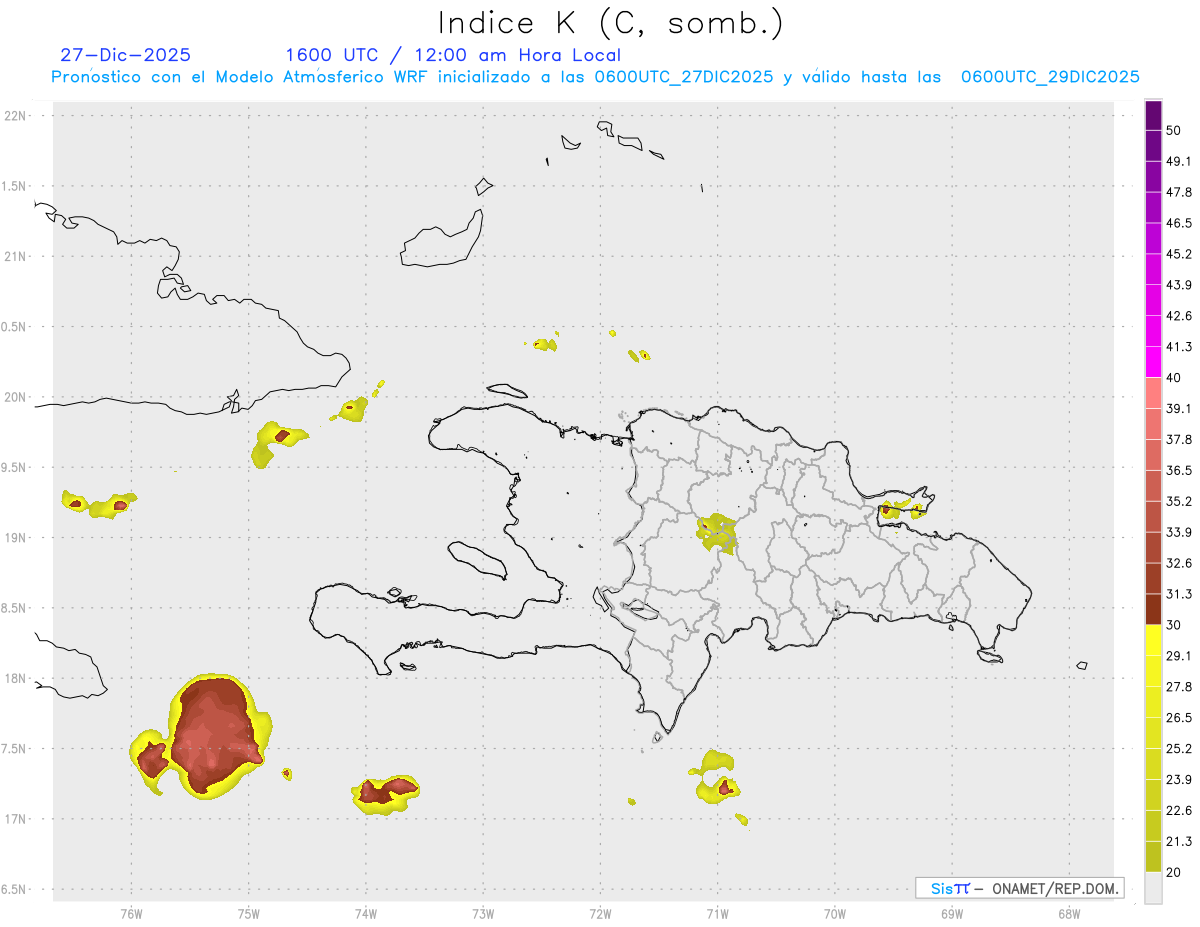Click the "19N" latitude label
1200x927 pixels.
[17, 537]
